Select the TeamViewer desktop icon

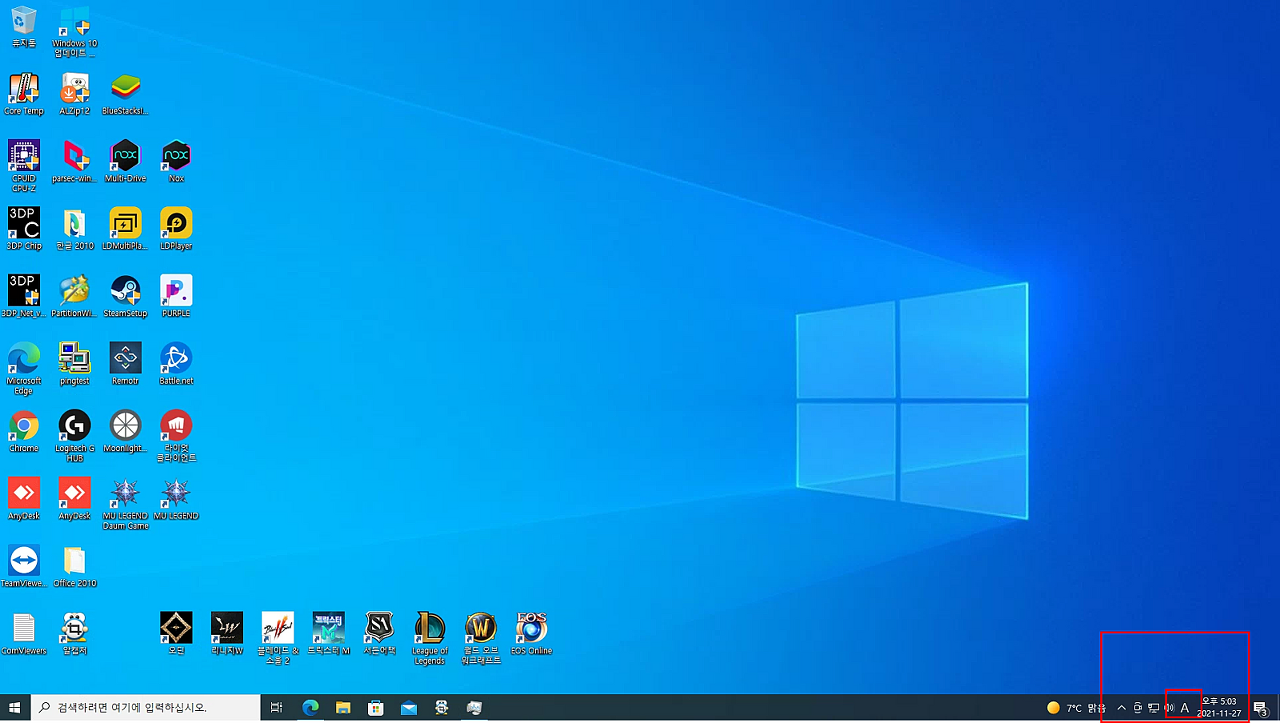click(23, 565)
